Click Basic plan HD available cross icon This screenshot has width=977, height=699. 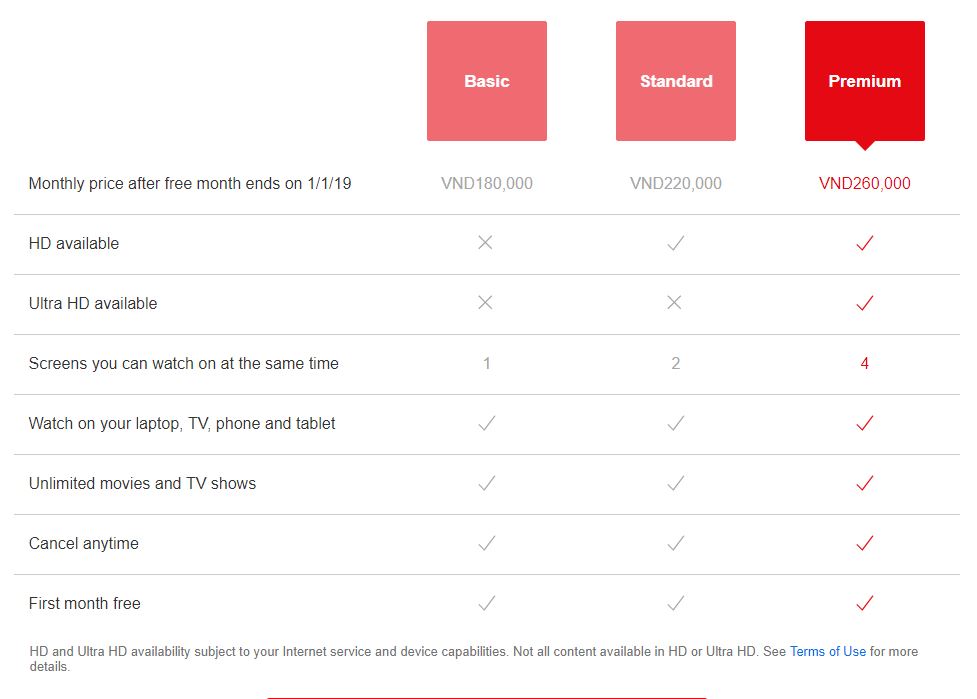pyautogui.click(x=486, y=243)
